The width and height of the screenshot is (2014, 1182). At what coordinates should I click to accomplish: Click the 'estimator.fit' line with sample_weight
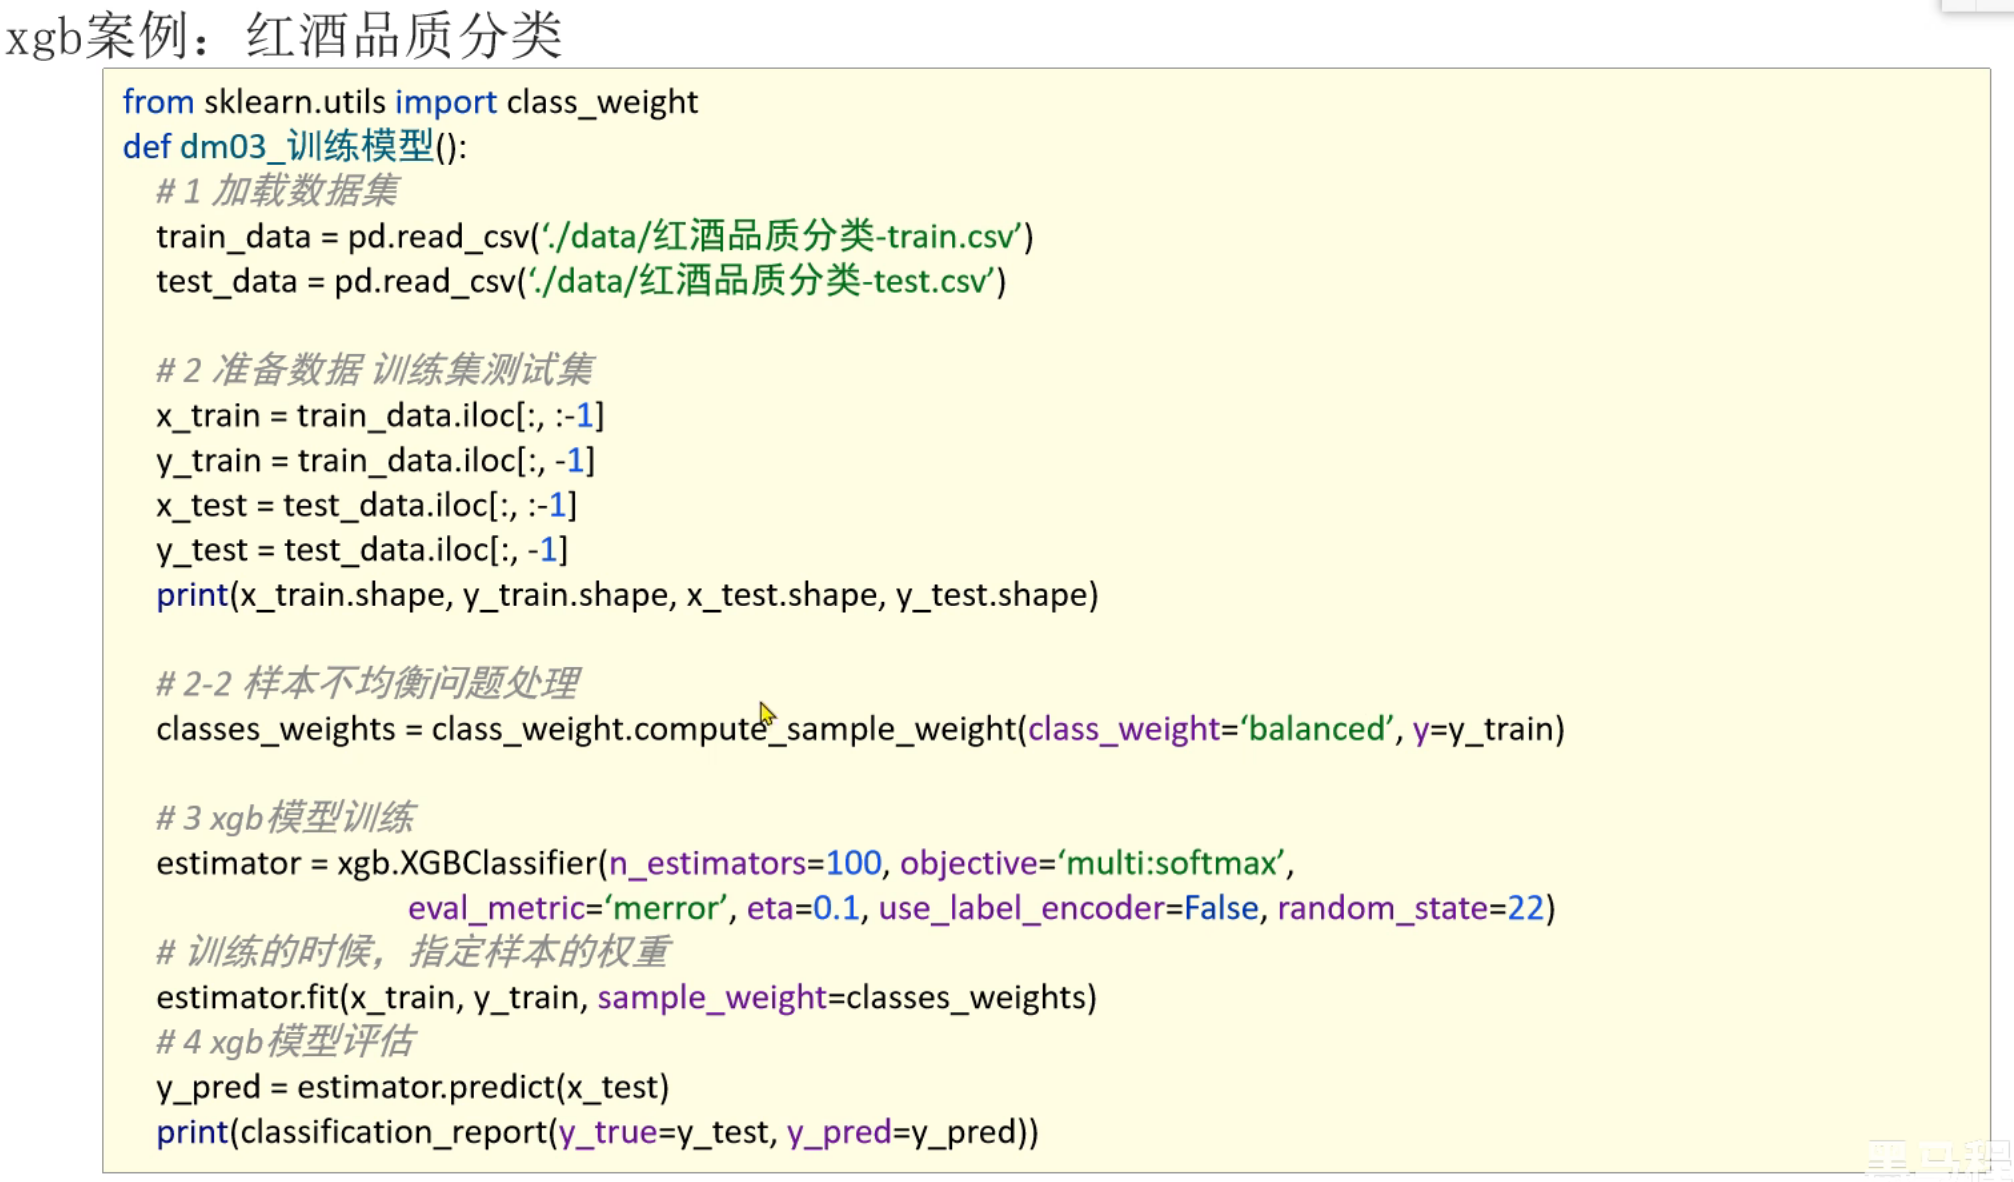click(x=626, y=997)
